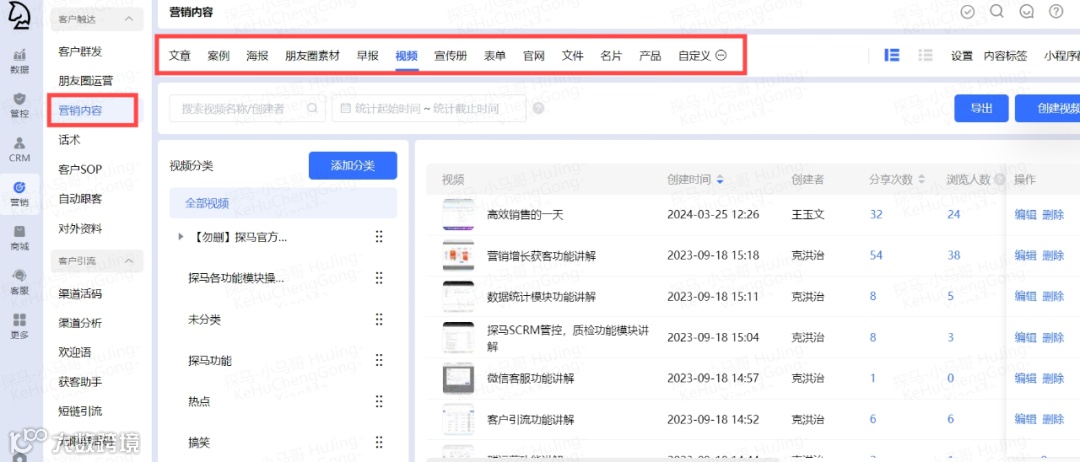Switch to compact list view icon
Image resolution: width=1080 pixels, height=462 pixels.
click(x=925, y=56)
